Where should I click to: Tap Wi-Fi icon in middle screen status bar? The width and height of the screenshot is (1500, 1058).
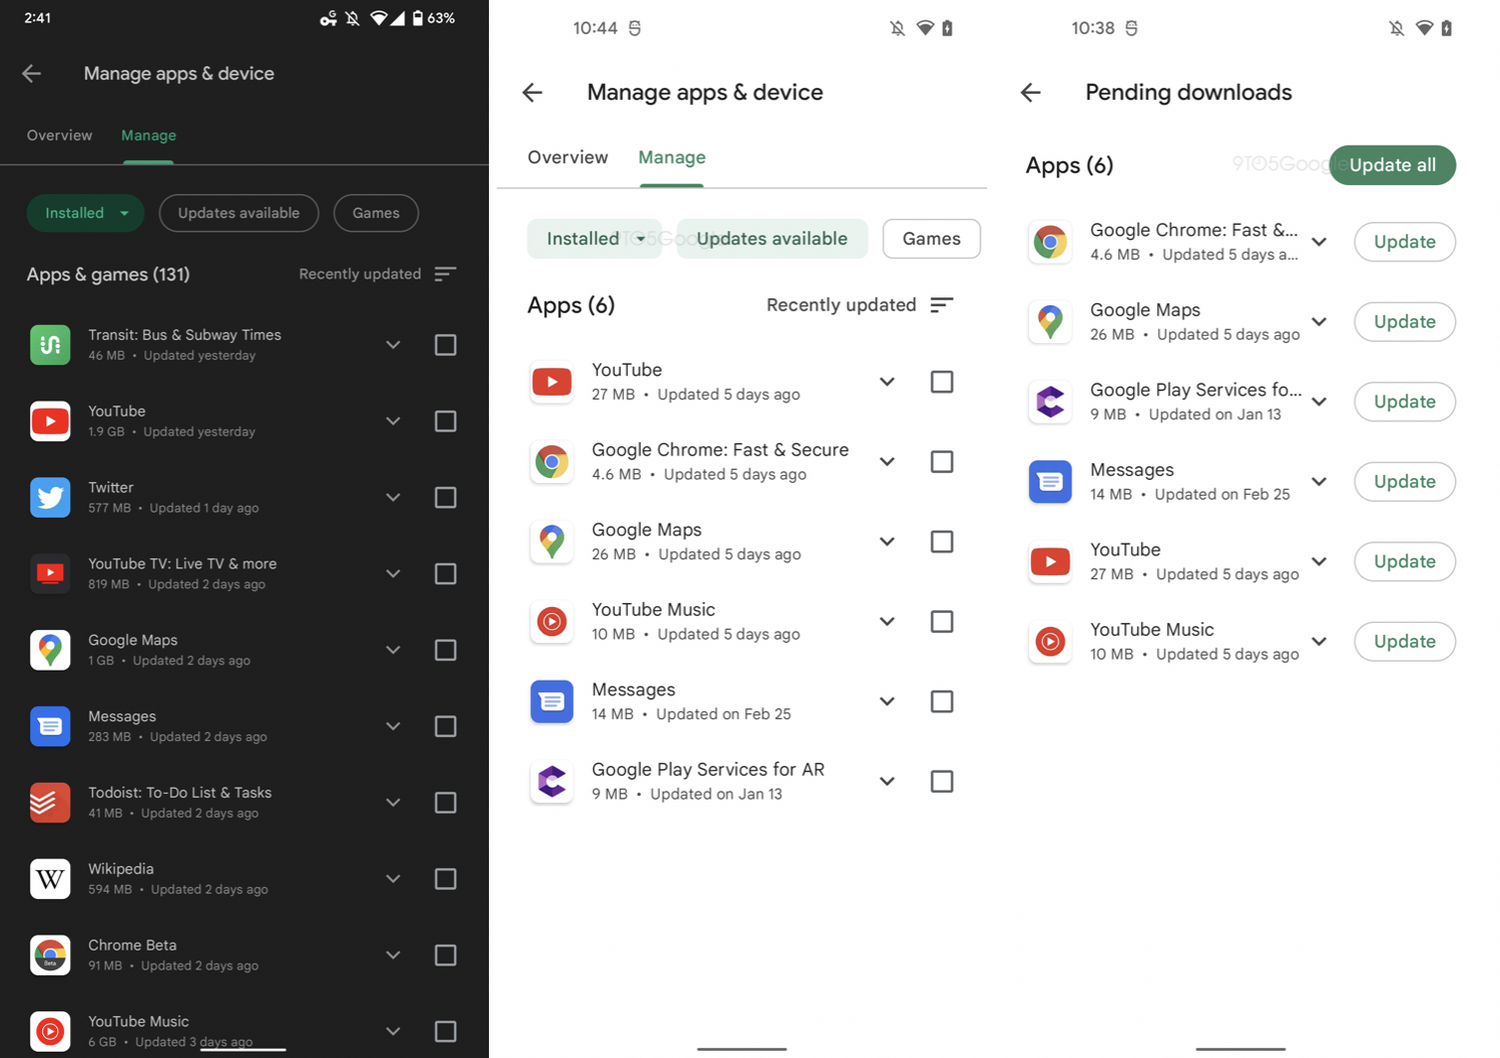pyautogui.click(x=925, y=28)
